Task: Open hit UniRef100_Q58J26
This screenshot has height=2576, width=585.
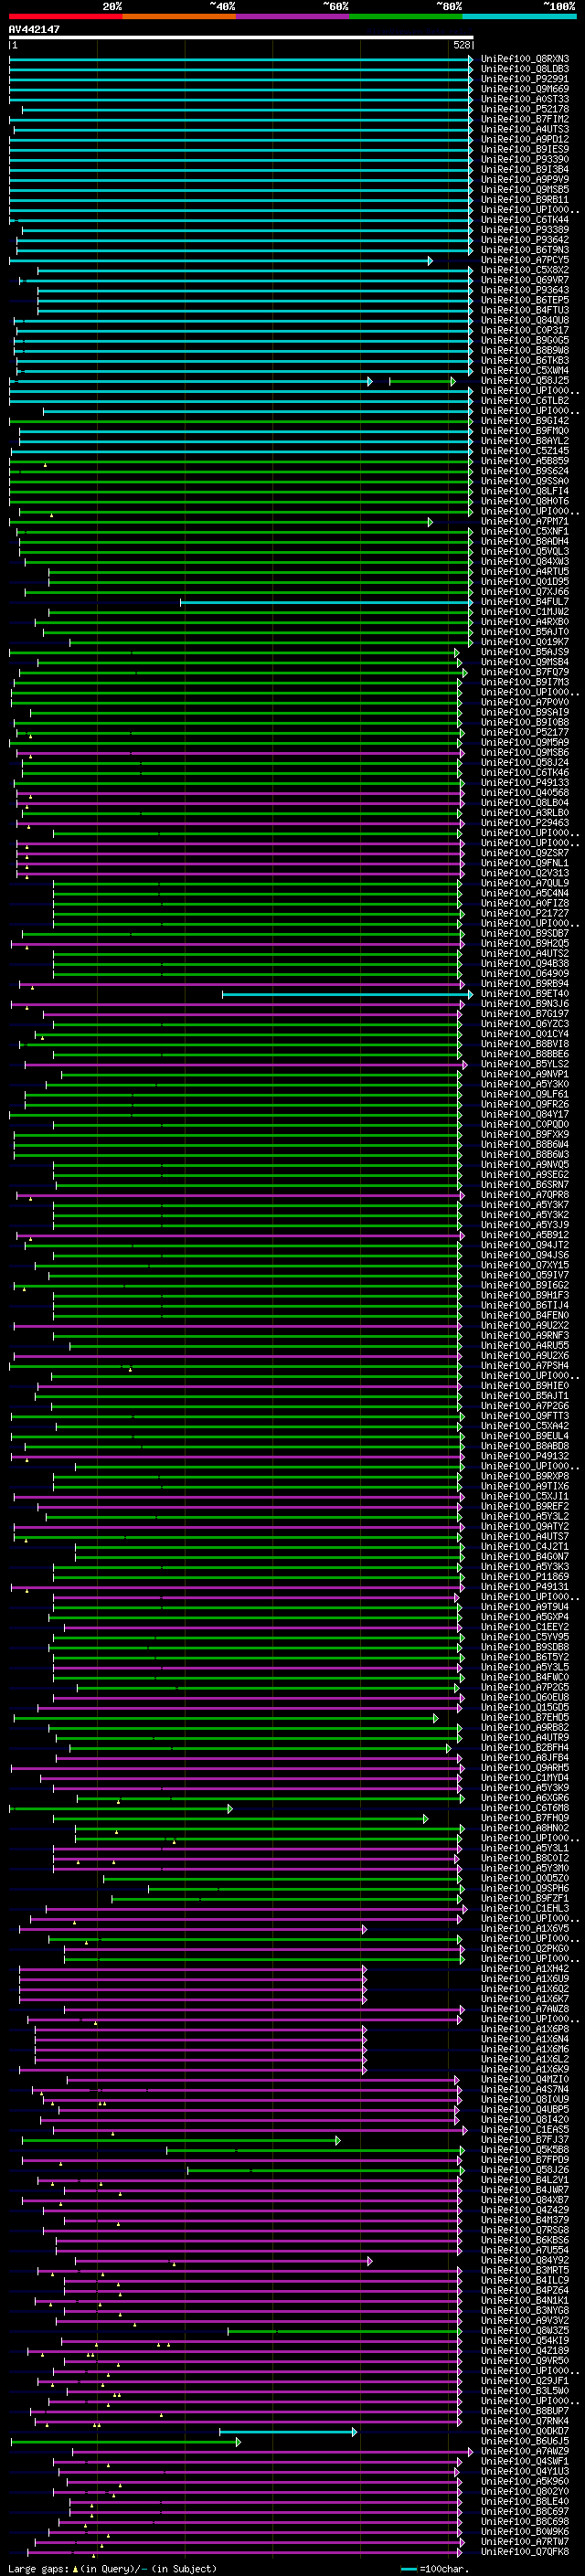Action: click(x=525, y=2169)
